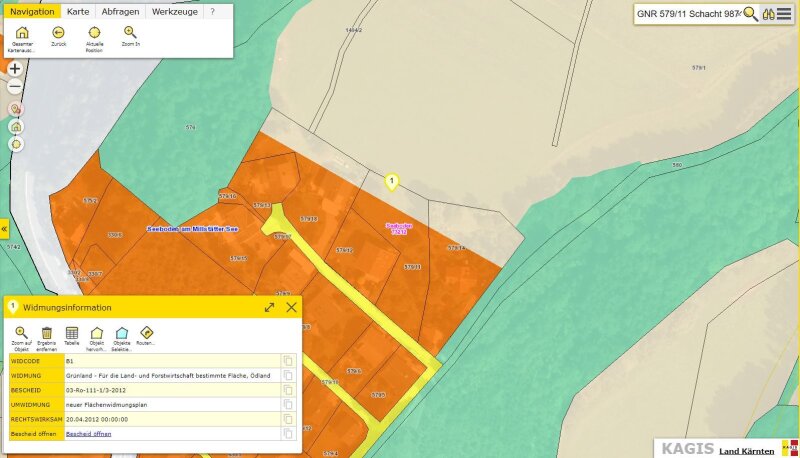The height and width of the screenshot is (458, 800).
Task: Click Aktuelle Position in Navigation toolbar
Action: (94, 33)
